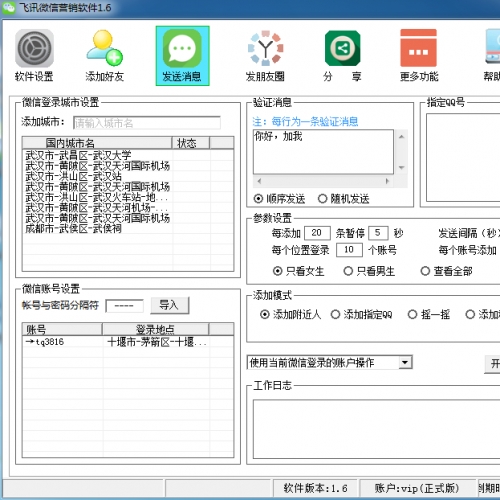Viewport: 500px width, 500px height.
Task: Open the 软件设置 settings icon
Action: click(34, 56)
